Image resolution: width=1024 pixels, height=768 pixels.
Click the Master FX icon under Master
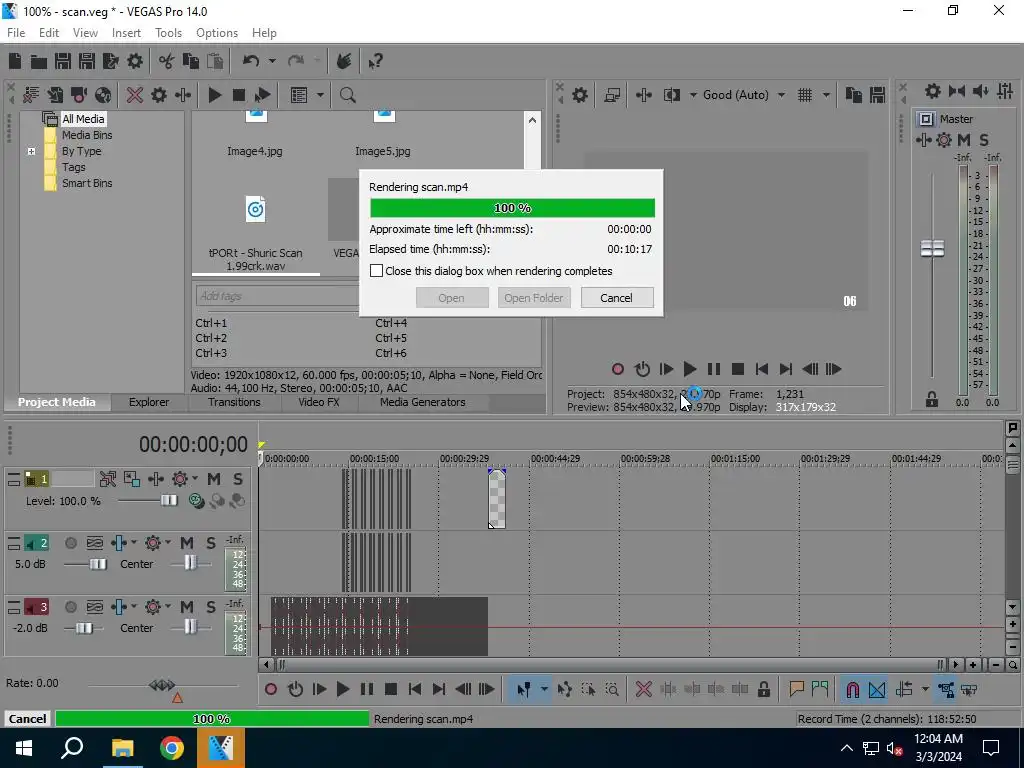pyautogui.click(x=923, y=140)
